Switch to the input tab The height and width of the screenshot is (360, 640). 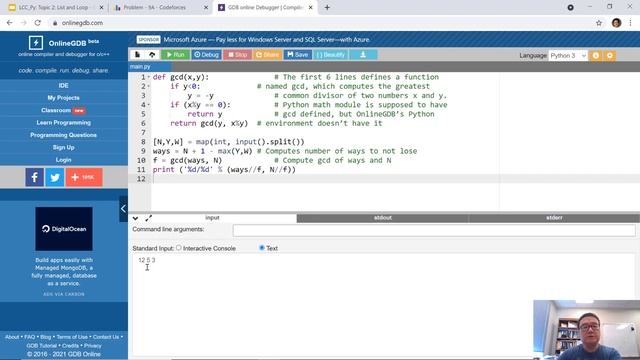212,218
